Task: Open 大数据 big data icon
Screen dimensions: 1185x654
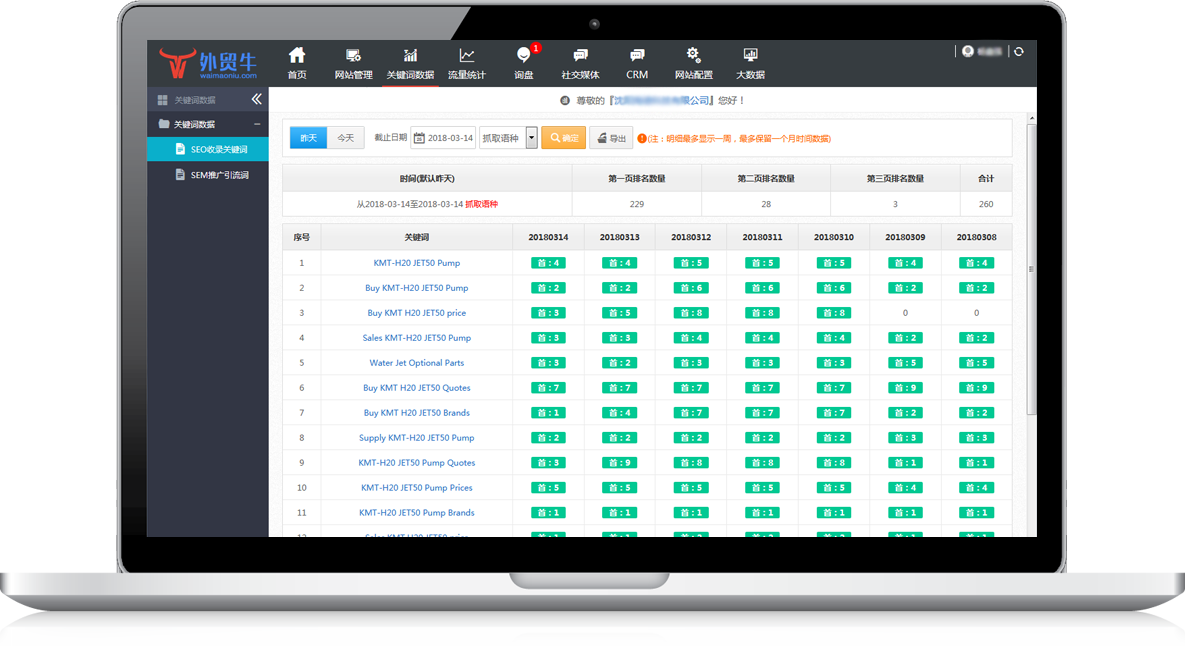Action: pyautogui.click(x=750, y=63)
